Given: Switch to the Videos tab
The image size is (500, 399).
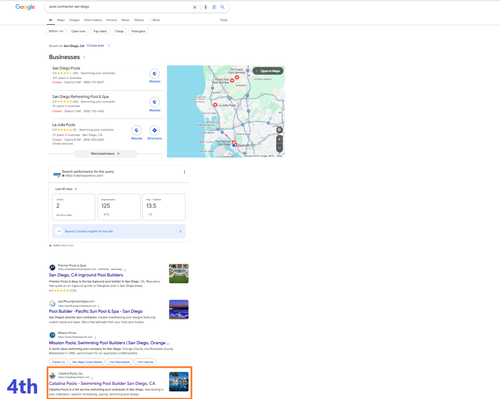Looking at the screenshot, I should pos(139,20).
